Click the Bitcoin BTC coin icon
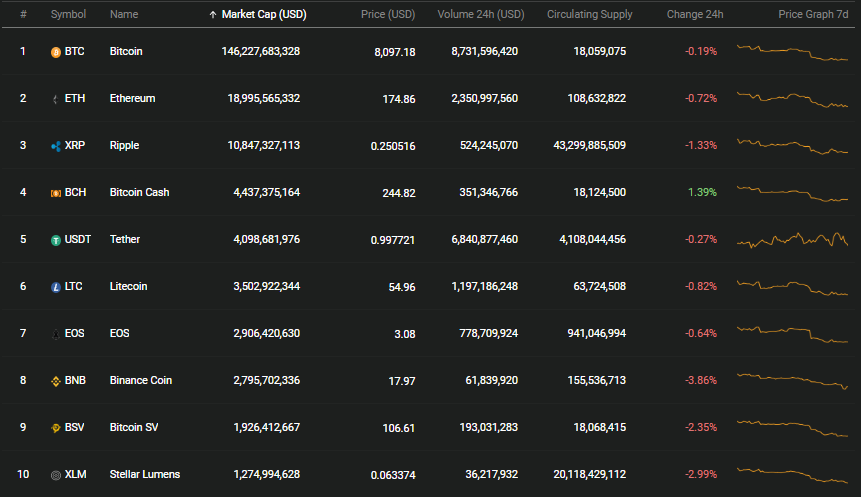Screen dimensions: 861x497 (x=55, y=52)
